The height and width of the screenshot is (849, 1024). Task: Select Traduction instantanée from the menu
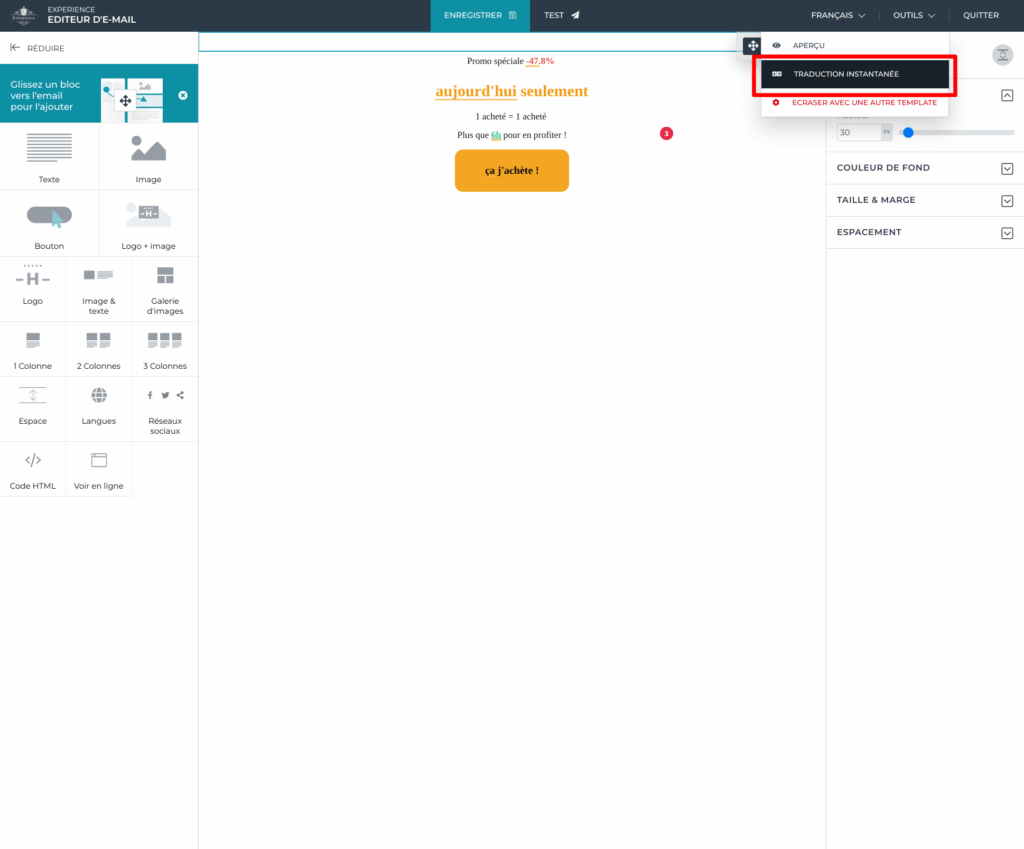pos(854,73)
